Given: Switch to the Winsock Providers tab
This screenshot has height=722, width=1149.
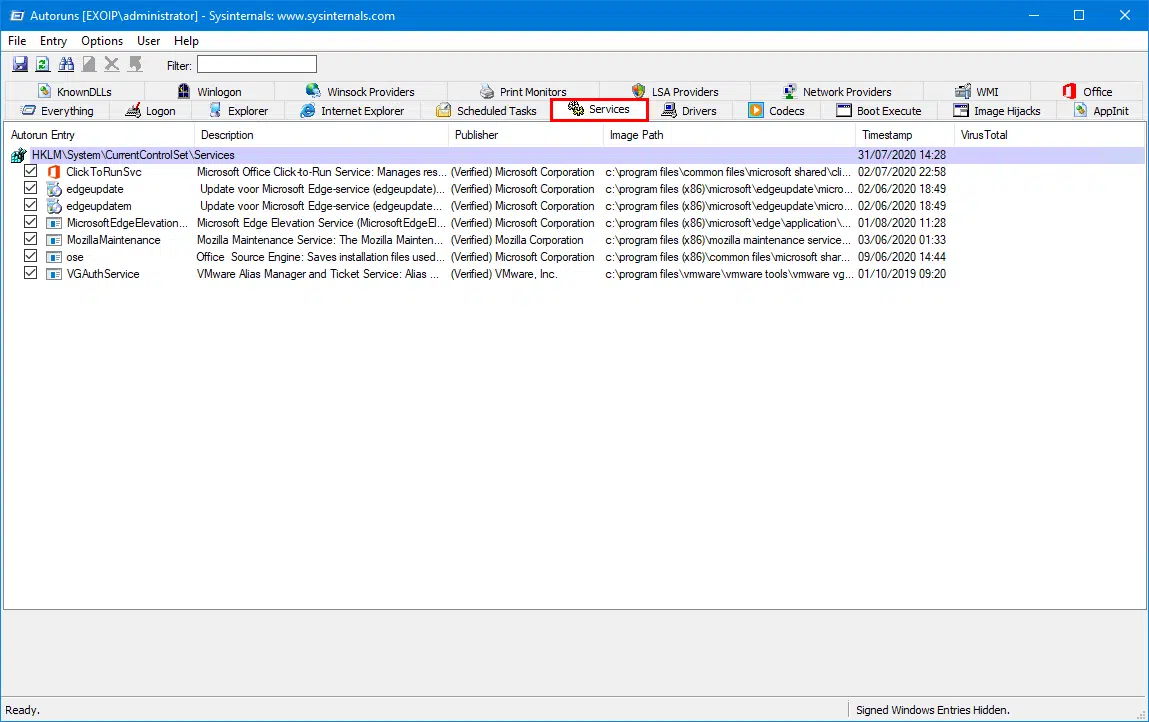Looking at the screenshot, I should pyautogui.click(x=361, y=92).
